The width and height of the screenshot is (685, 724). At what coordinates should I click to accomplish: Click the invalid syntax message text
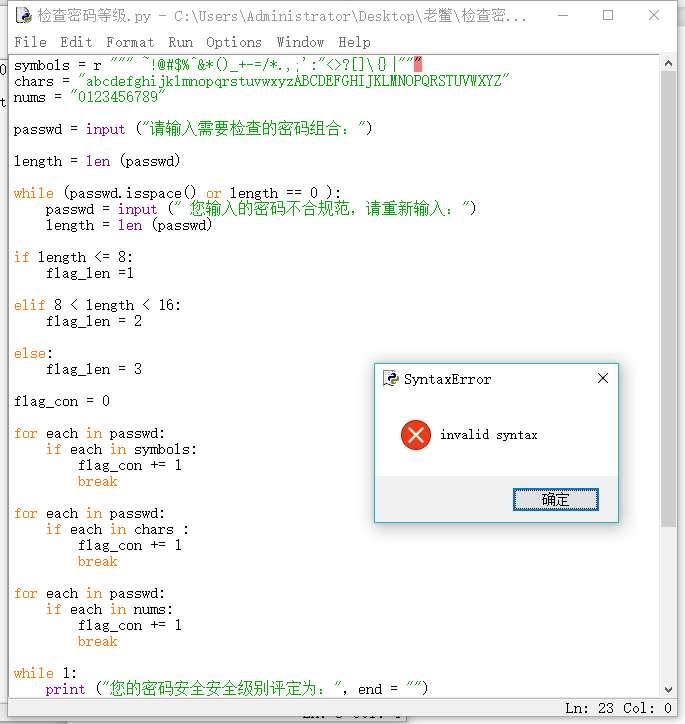488,435
